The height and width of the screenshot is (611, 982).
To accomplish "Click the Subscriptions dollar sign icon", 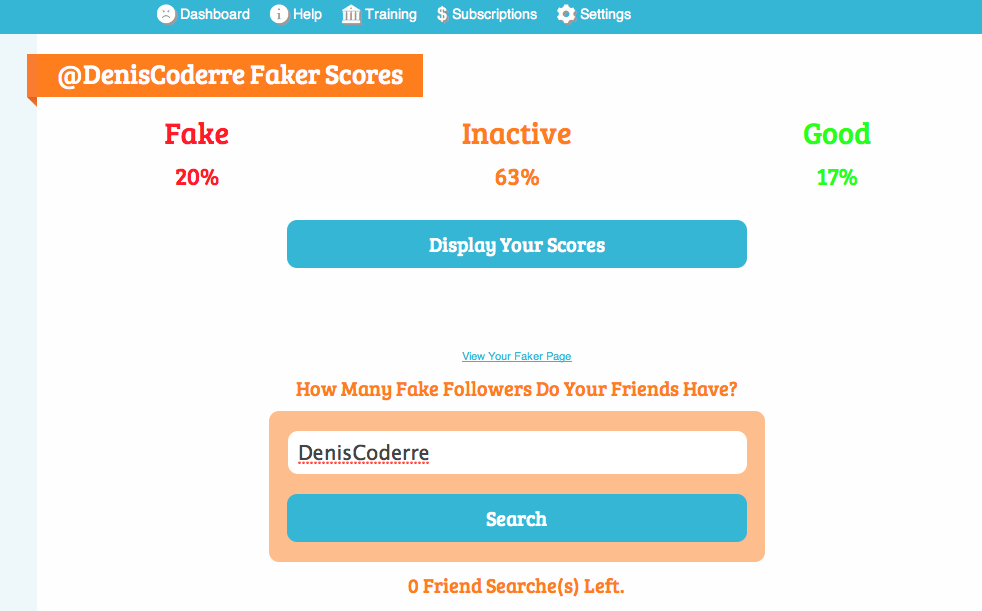I will click(442, 14).
